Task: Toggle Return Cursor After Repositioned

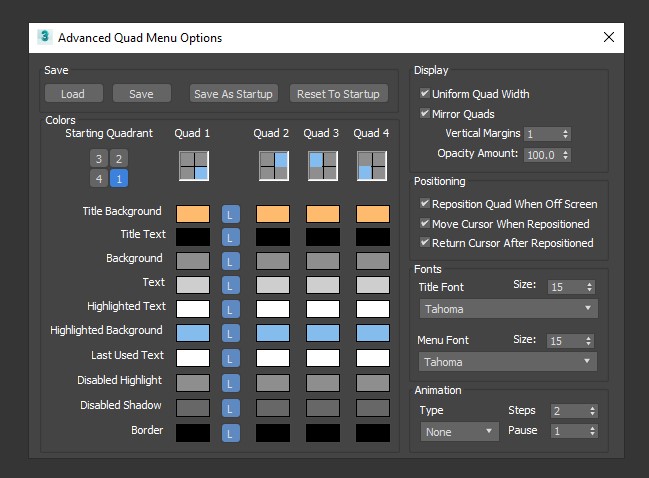Action: click(425, 243)
